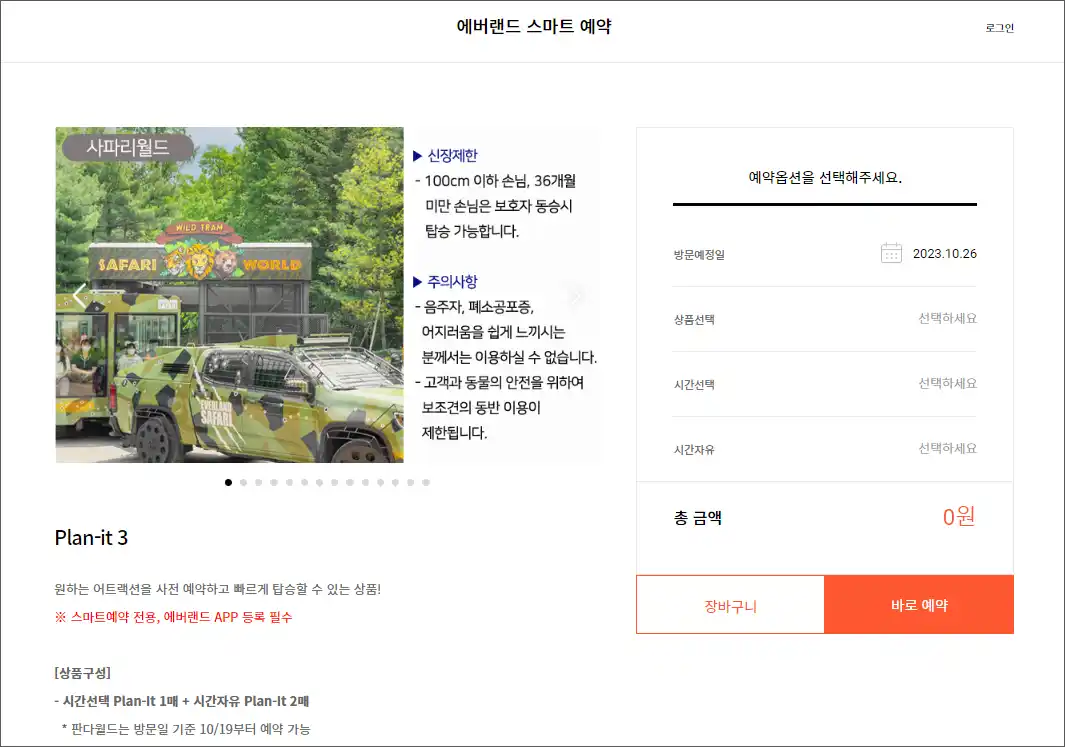1065x747 pixels.
Task: Add to cart with 장바구니 button
Action: 730,604
